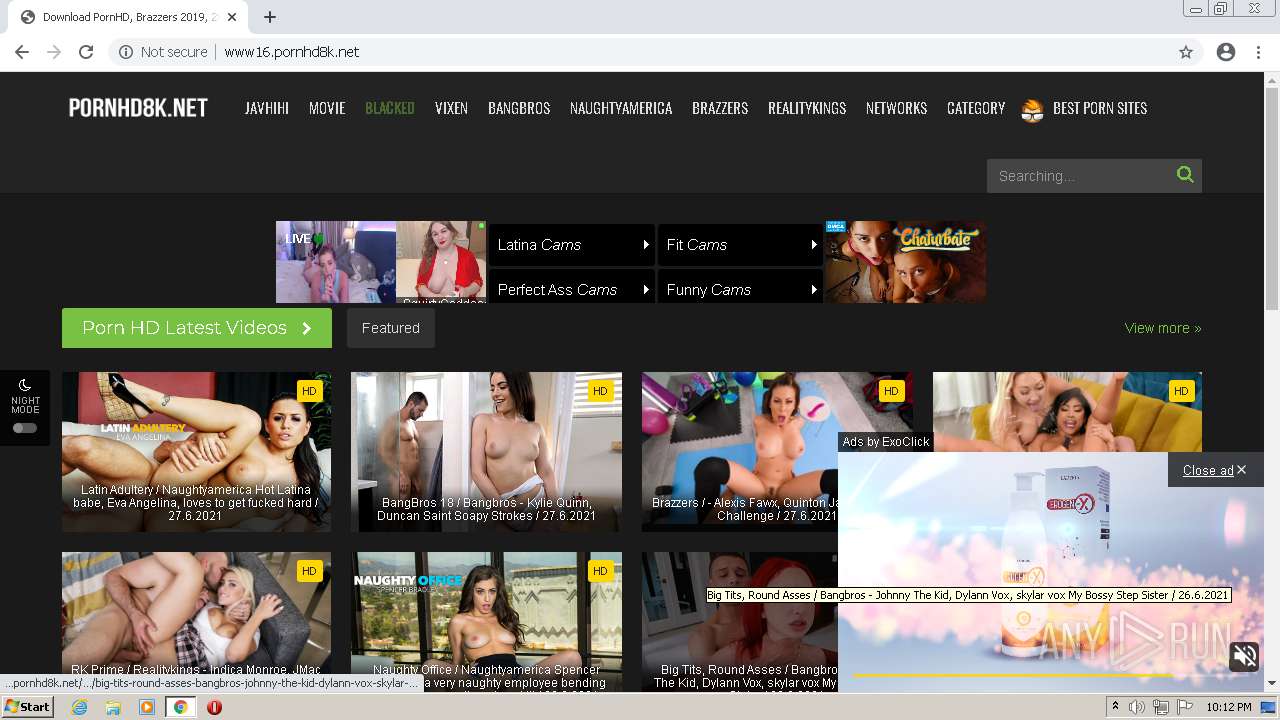This screenshot has height=720, width=1280.
Task: Expand the Latina Cams arrow
Action: 646,245
